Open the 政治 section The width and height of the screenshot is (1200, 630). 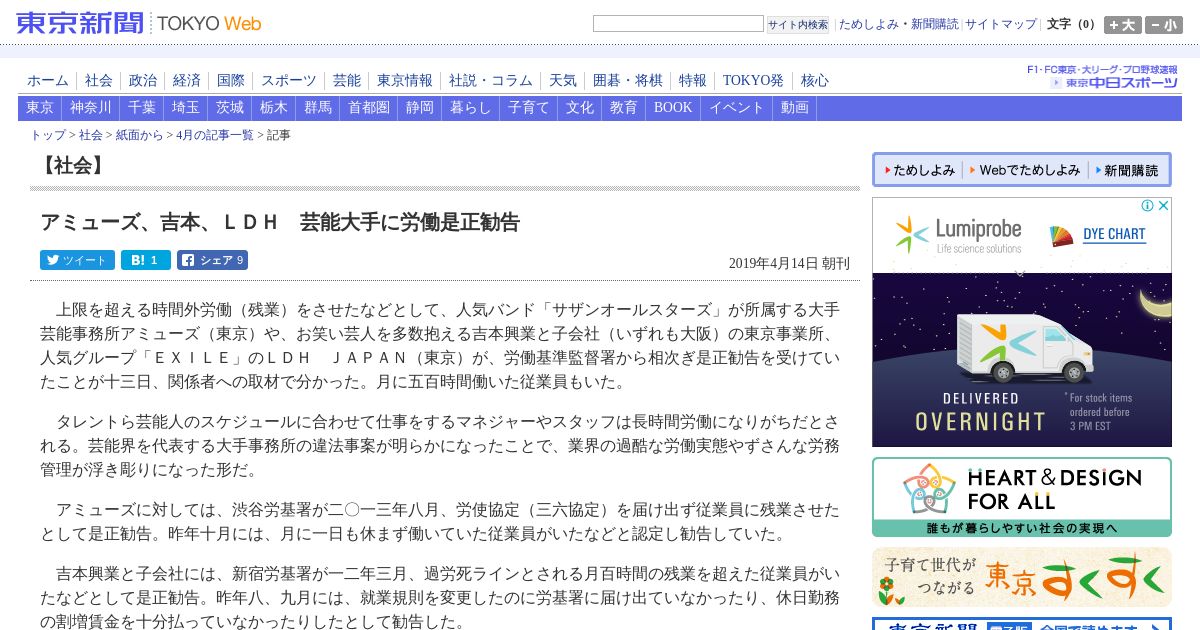[x=143, y=81]
